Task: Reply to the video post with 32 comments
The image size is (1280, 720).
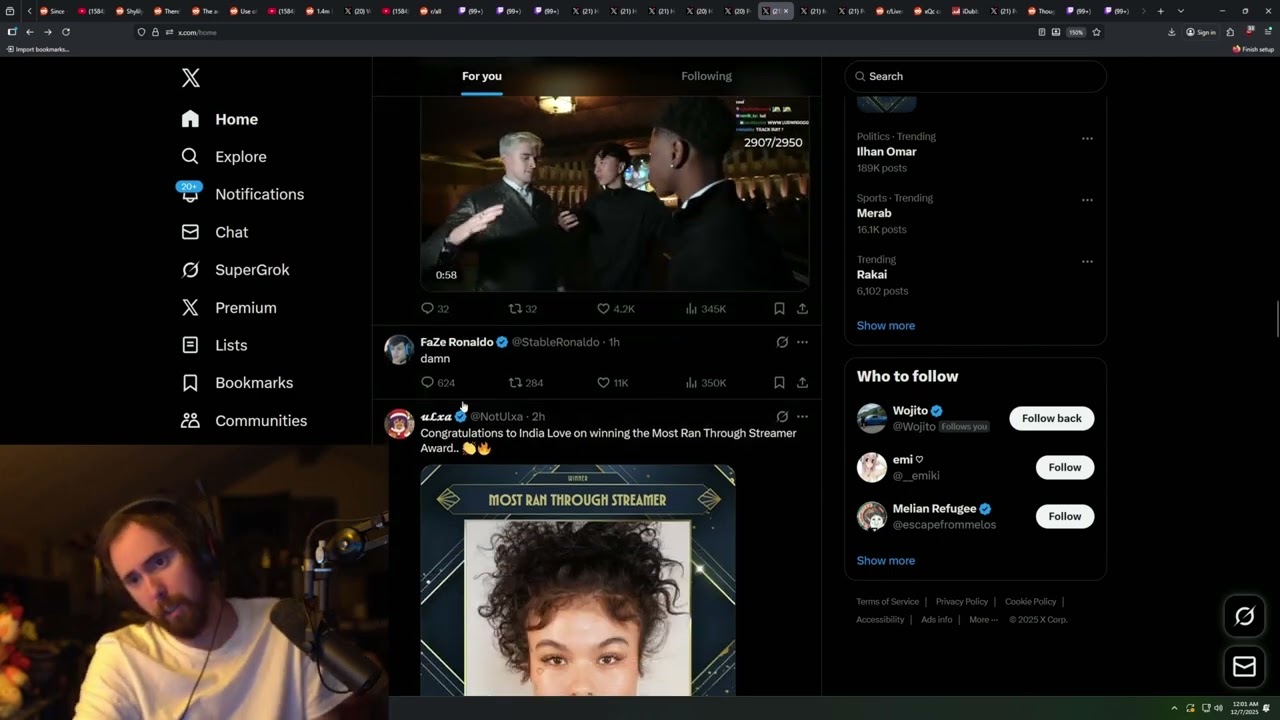Action: point(435,309)
